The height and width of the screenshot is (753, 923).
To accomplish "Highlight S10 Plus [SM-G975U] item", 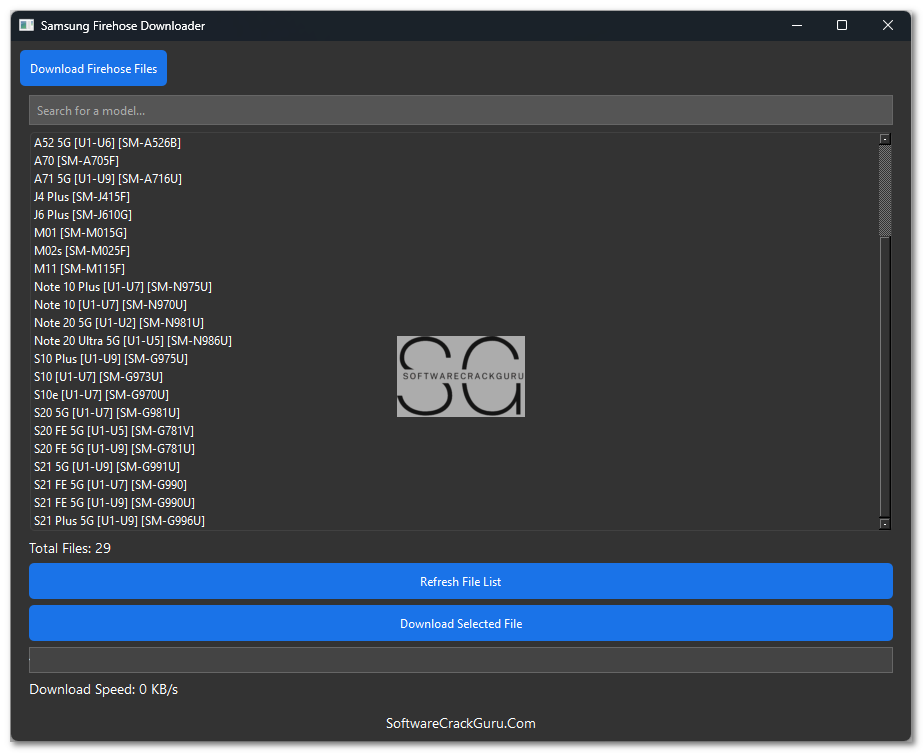I will point(111,359).
